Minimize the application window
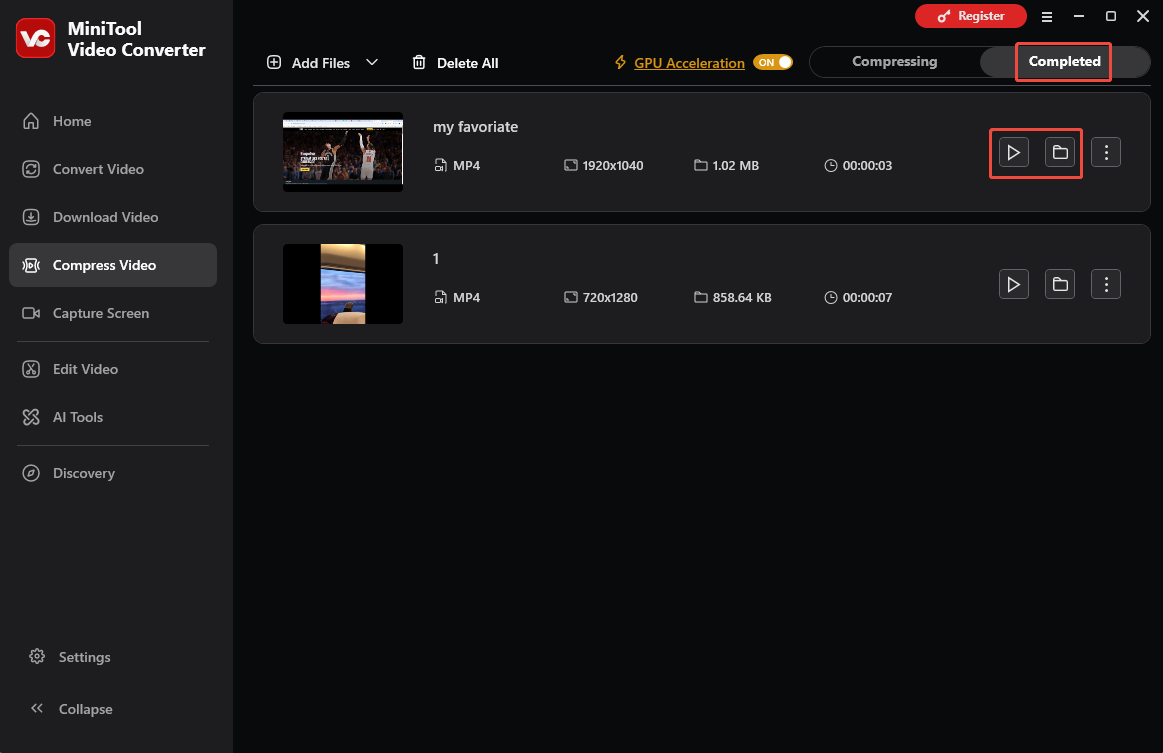The height and width of the screenshot is (753, 1163). click(x=1078, y=16)
